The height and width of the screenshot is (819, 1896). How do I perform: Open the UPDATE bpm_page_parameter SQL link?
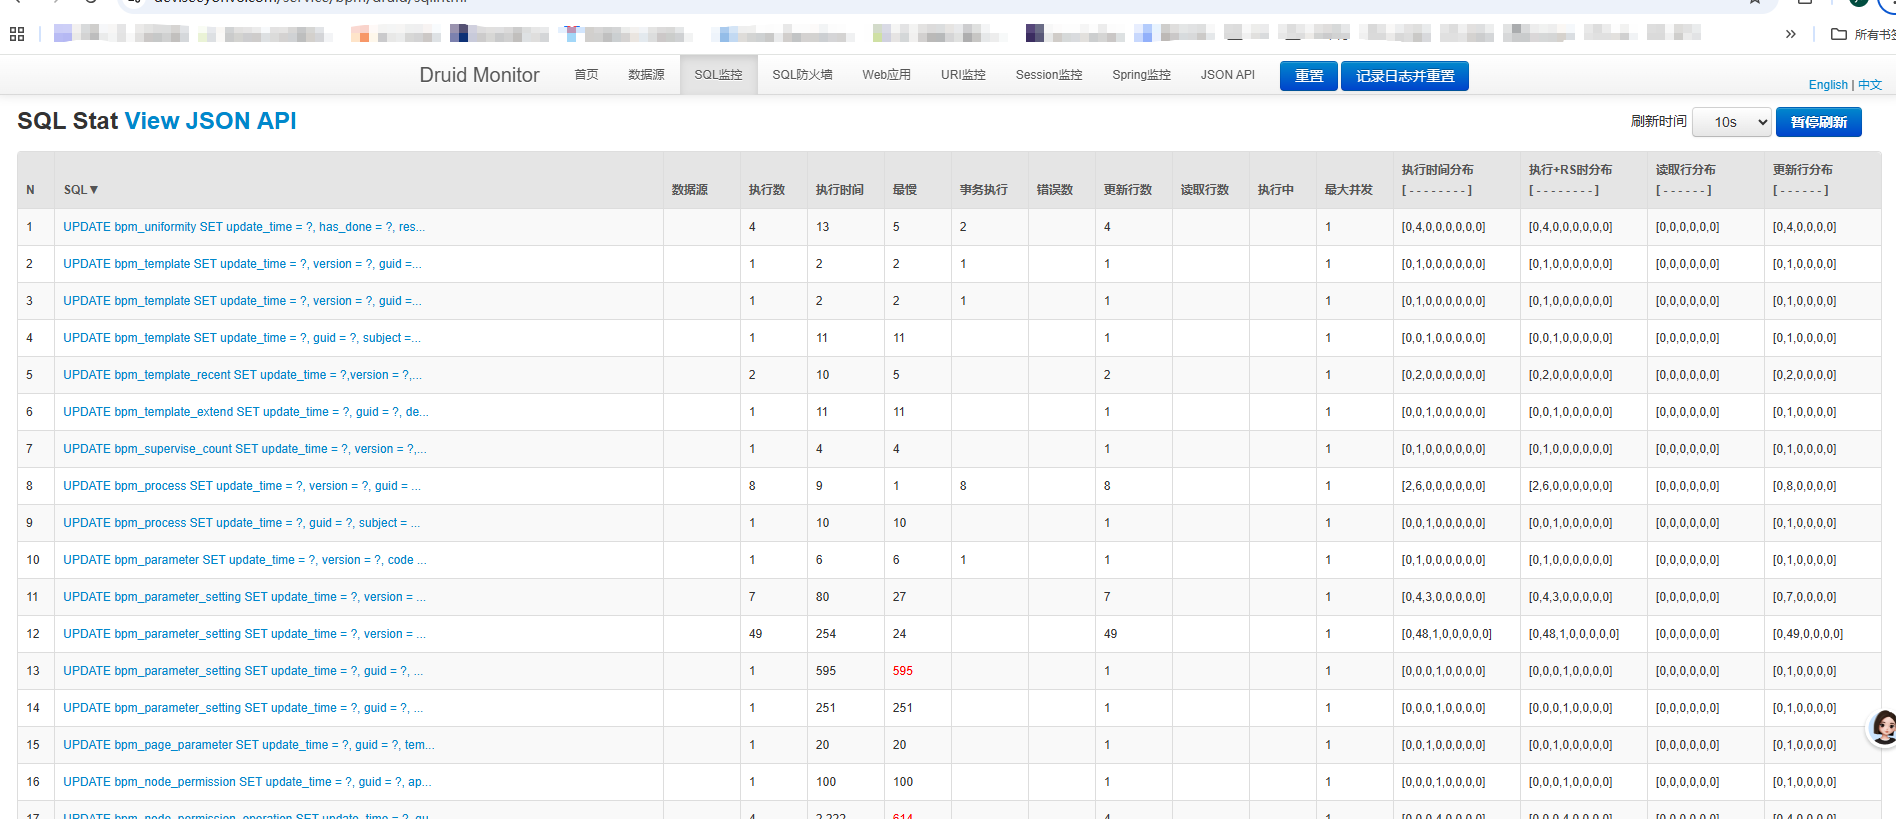pyautogui.click(x=249, y=745)
